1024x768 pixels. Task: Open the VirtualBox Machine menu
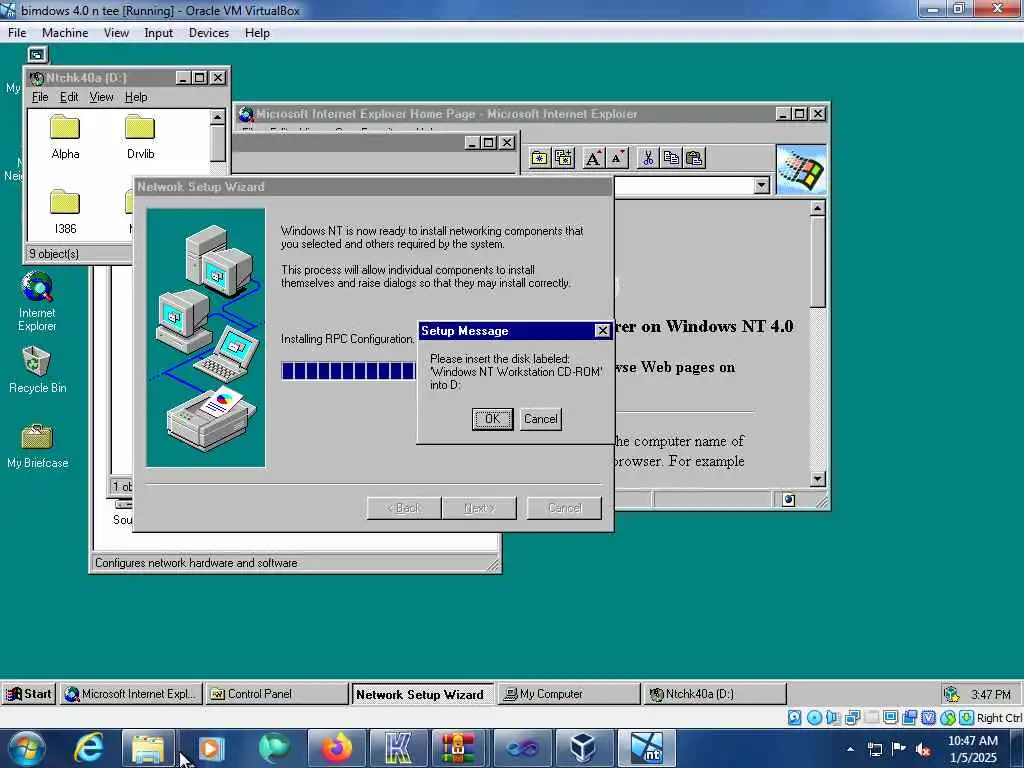(x=65, y=33)
